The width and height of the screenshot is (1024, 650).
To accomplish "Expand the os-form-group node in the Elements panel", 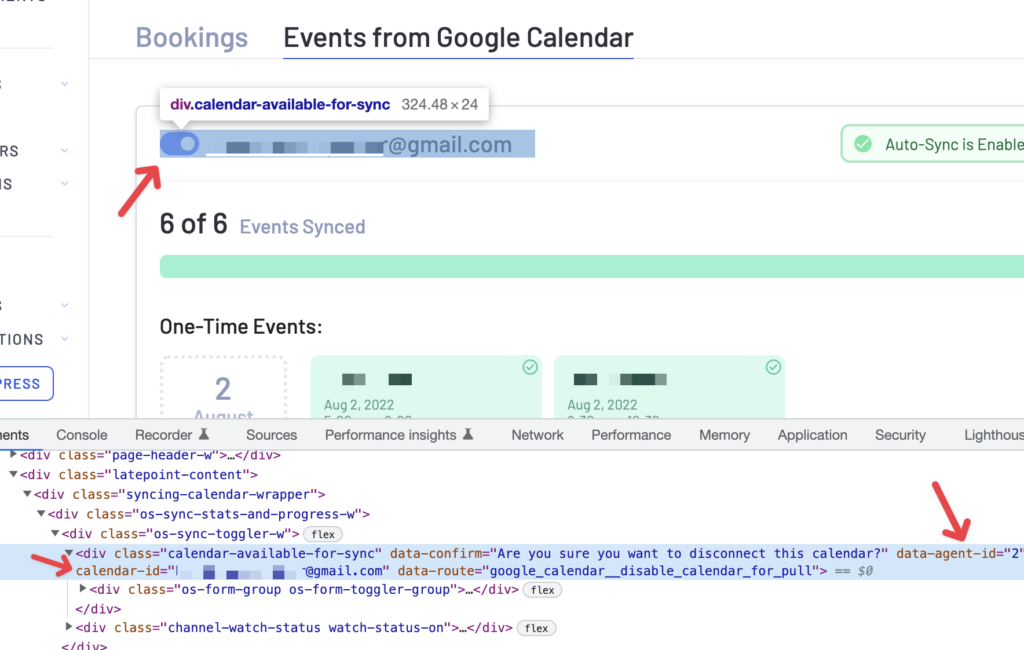I will tap(83, 589).
